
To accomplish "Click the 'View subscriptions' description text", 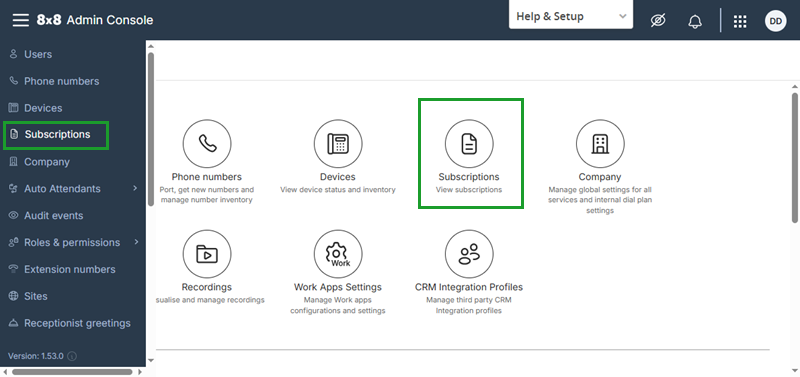I will point(469,190).
